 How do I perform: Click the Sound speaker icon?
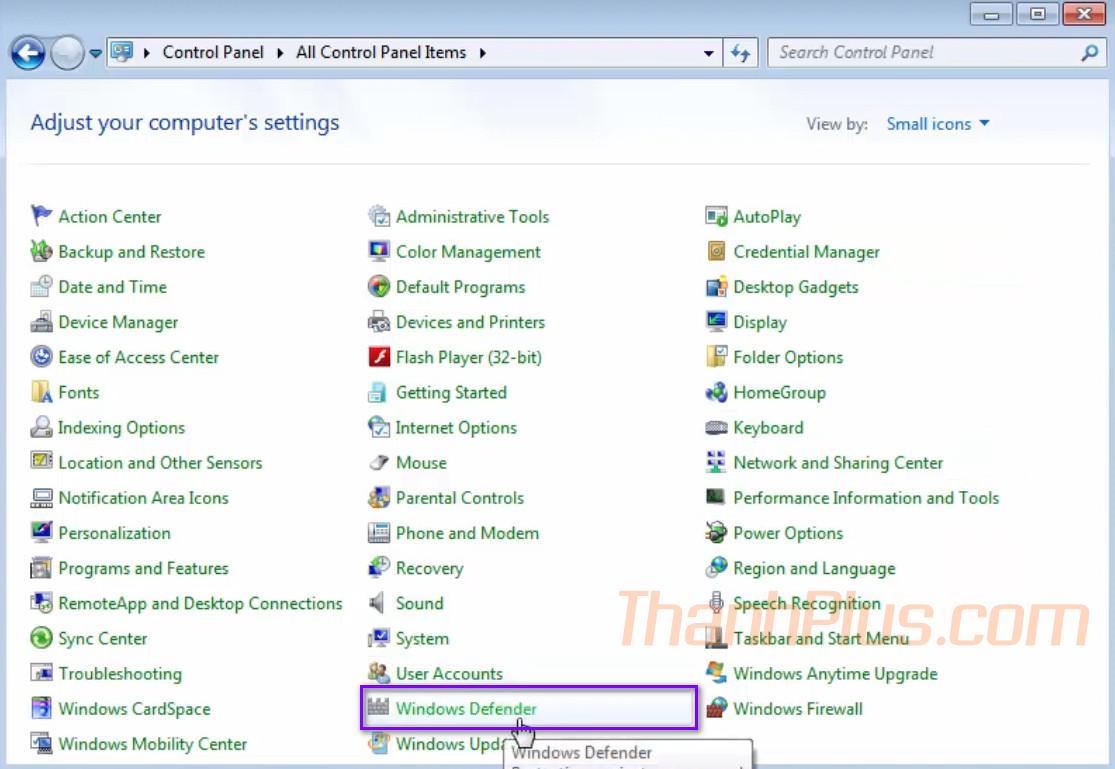pyautogui.click(x=379, y=603)
